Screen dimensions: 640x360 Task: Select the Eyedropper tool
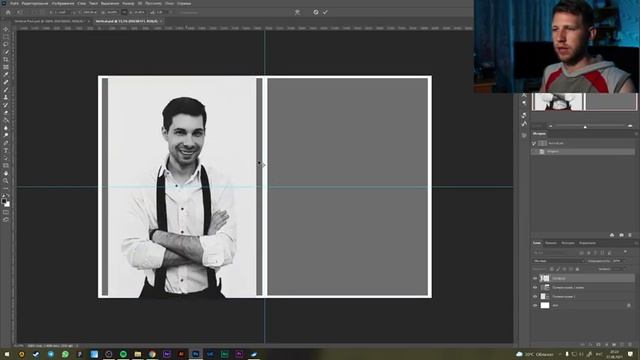tap(6, 75)
